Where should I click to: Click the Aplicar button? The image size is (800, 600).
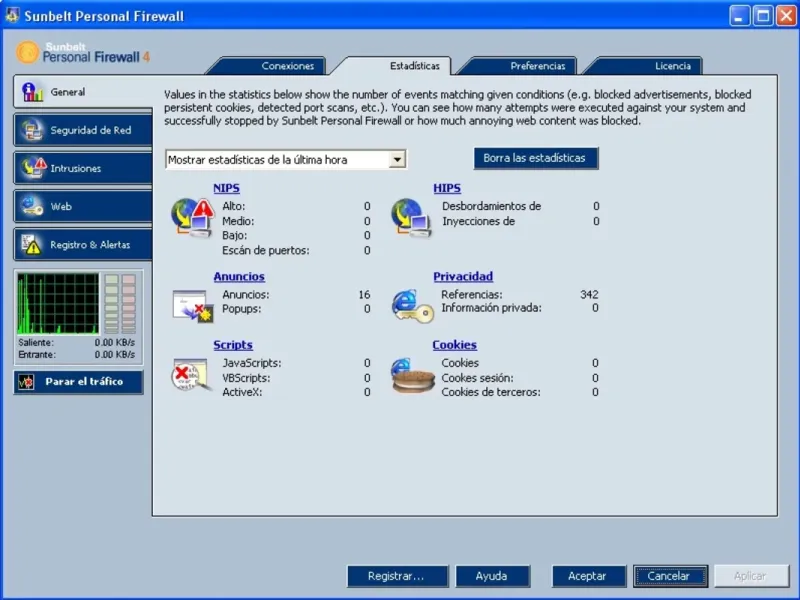pyautogui.click(x=751, y=576)
